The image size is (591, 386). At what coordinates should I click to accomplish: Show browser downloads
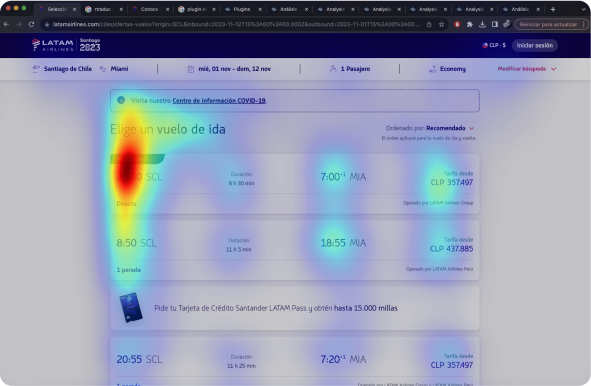coord(482,25)
